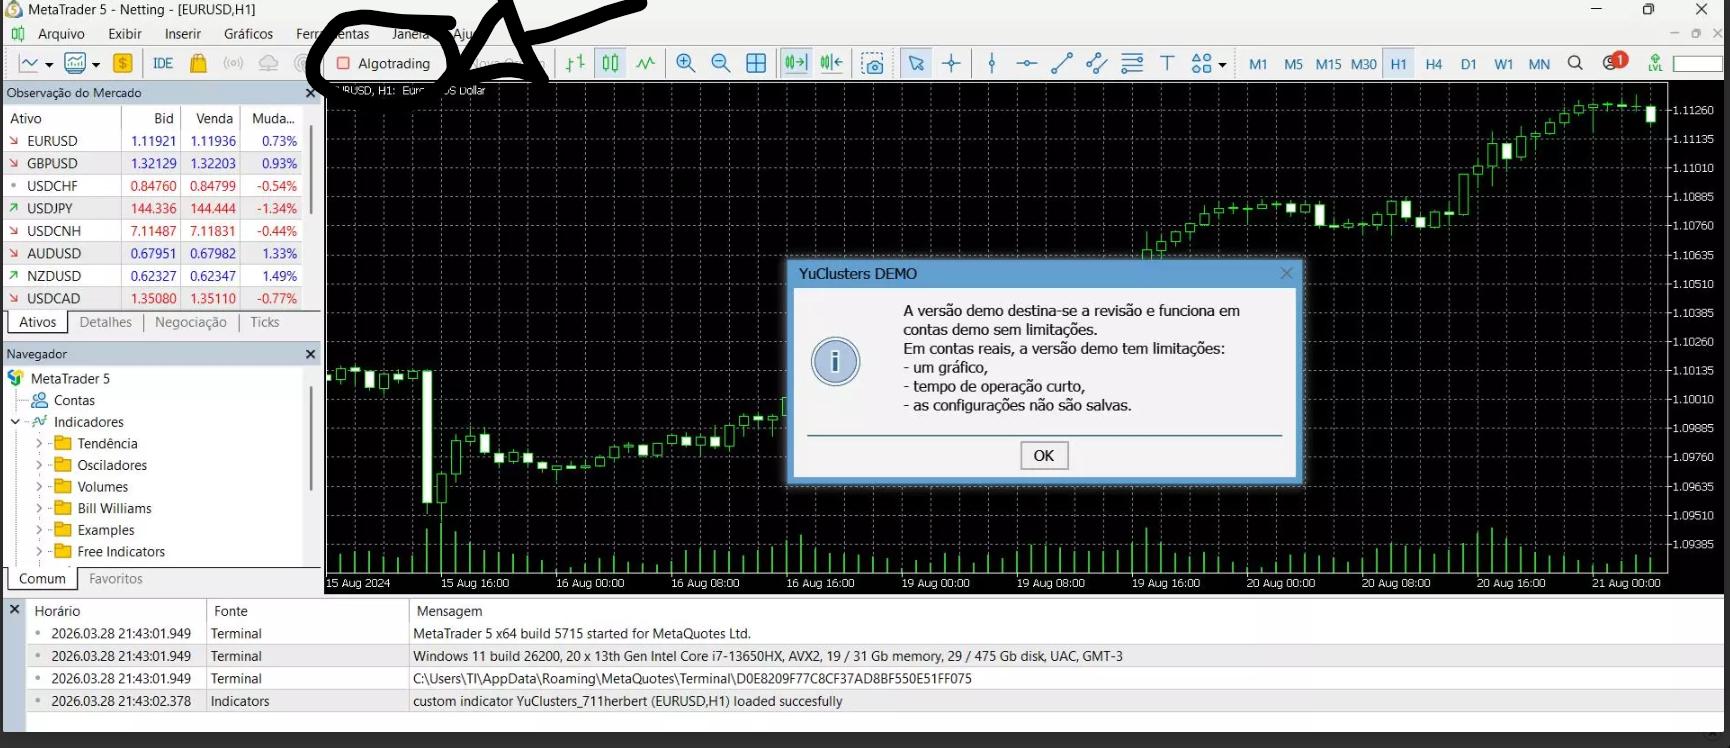Screen dimensions: 1730x748
Task: Expand the Tendência folder
Action: click(x=39, y=443)
